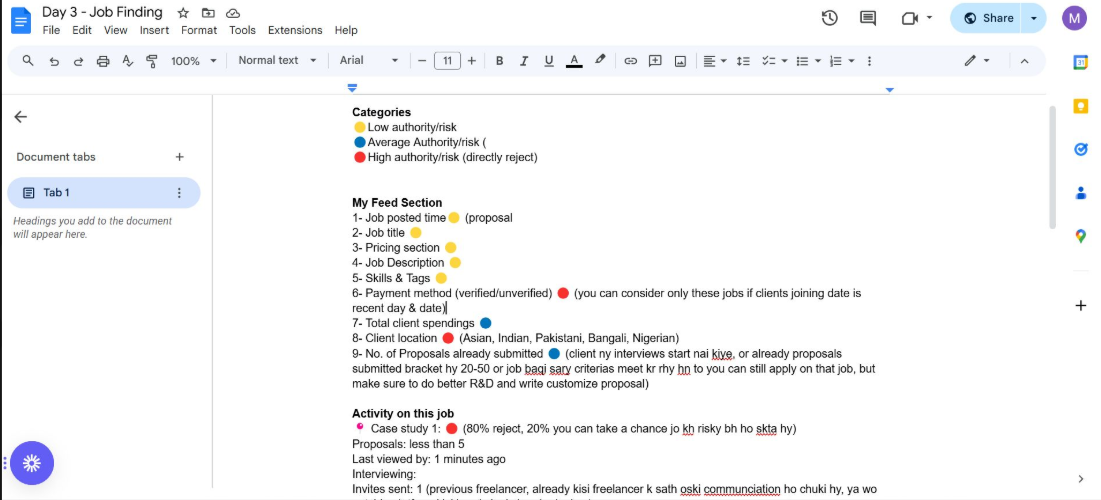The width and height of the screenshot is (1101, 500).
Task: Open the zoom 100% dropdown
Action: [x=193, y=61]
